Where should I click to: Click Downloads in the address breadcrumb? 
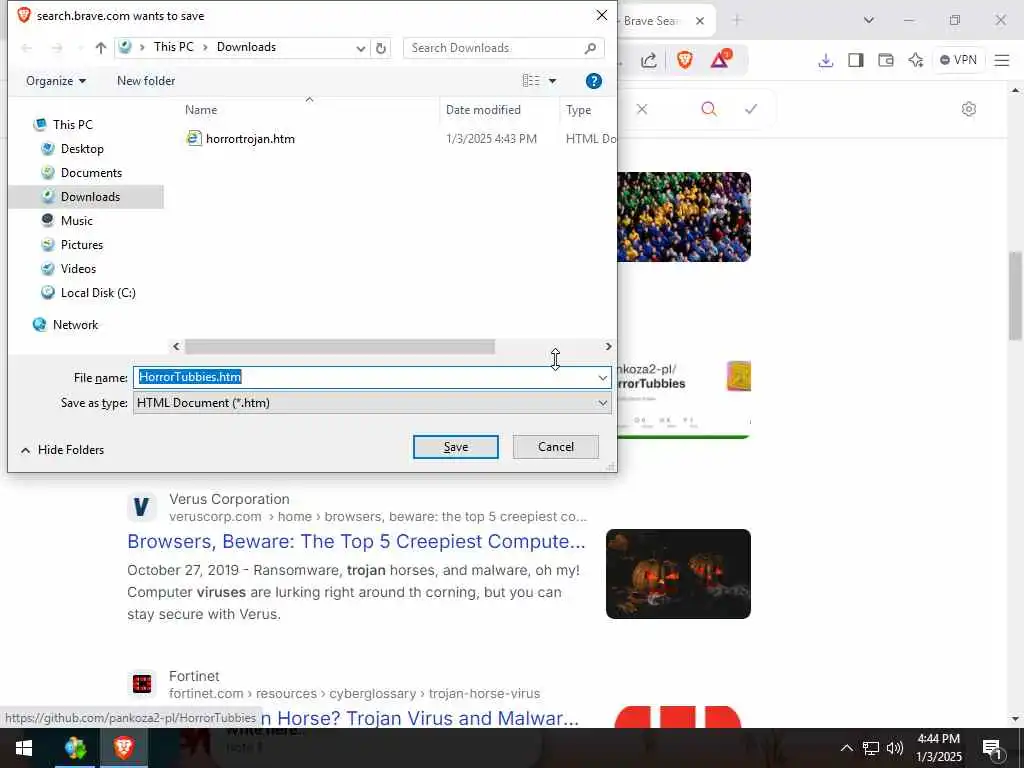(246, 47)
